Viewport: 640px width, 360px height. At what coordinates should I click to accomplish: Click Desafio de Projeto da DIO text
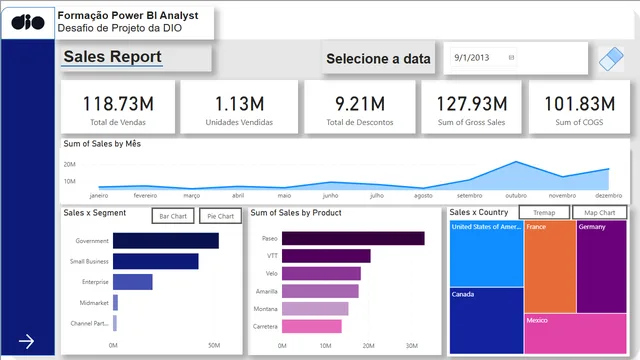120,28
